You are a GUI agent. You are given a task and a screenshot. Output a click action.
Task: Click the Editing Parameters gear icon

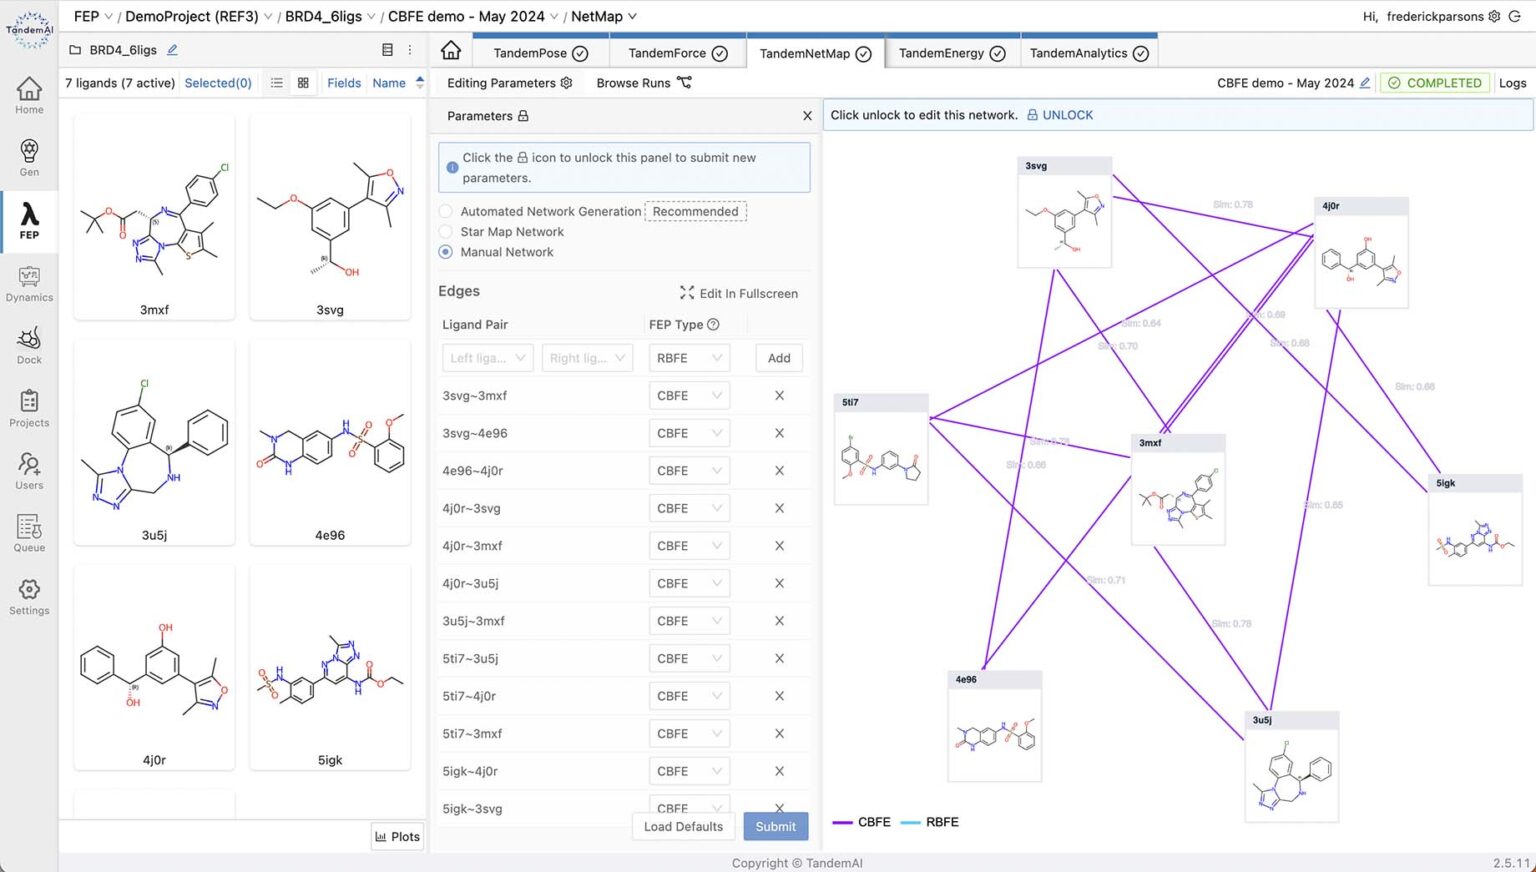(x=566, y=83)
